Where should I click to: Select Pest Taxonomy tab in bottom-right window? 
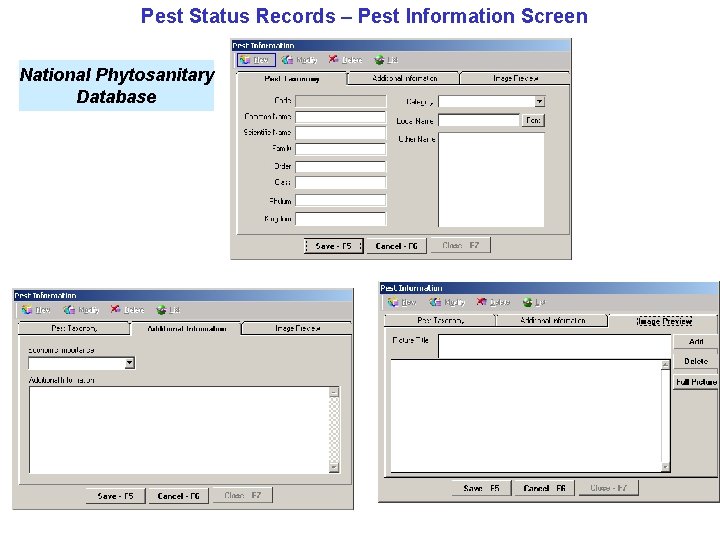pyautogui.click(x=440, y=320)
